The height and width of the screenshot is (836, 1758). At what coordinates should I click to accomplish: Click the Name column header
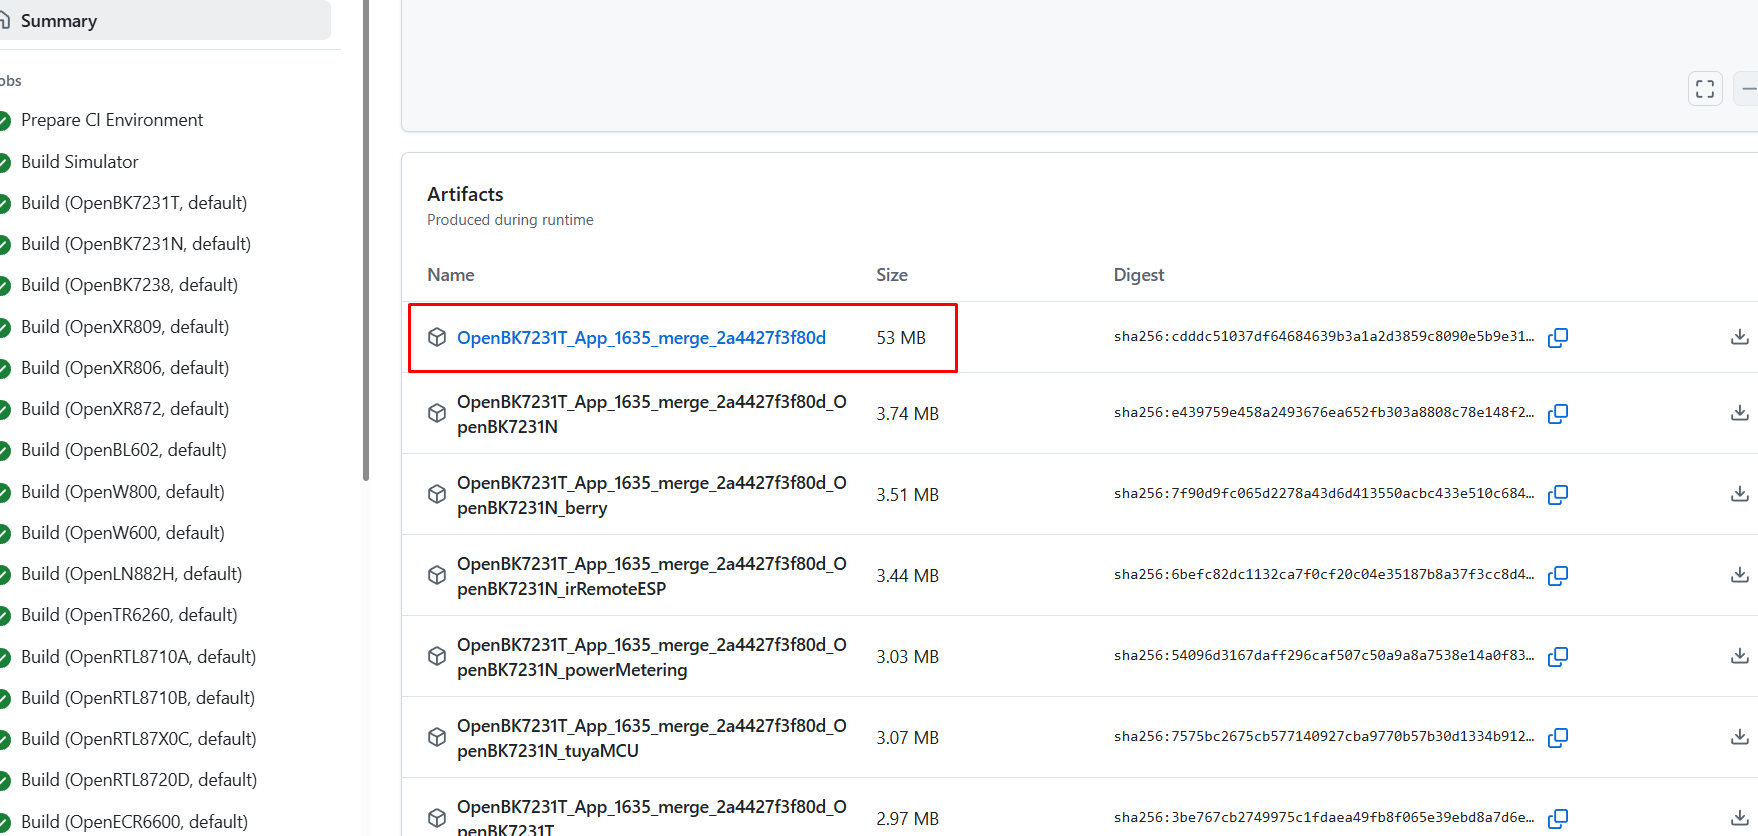coord(451,275)
